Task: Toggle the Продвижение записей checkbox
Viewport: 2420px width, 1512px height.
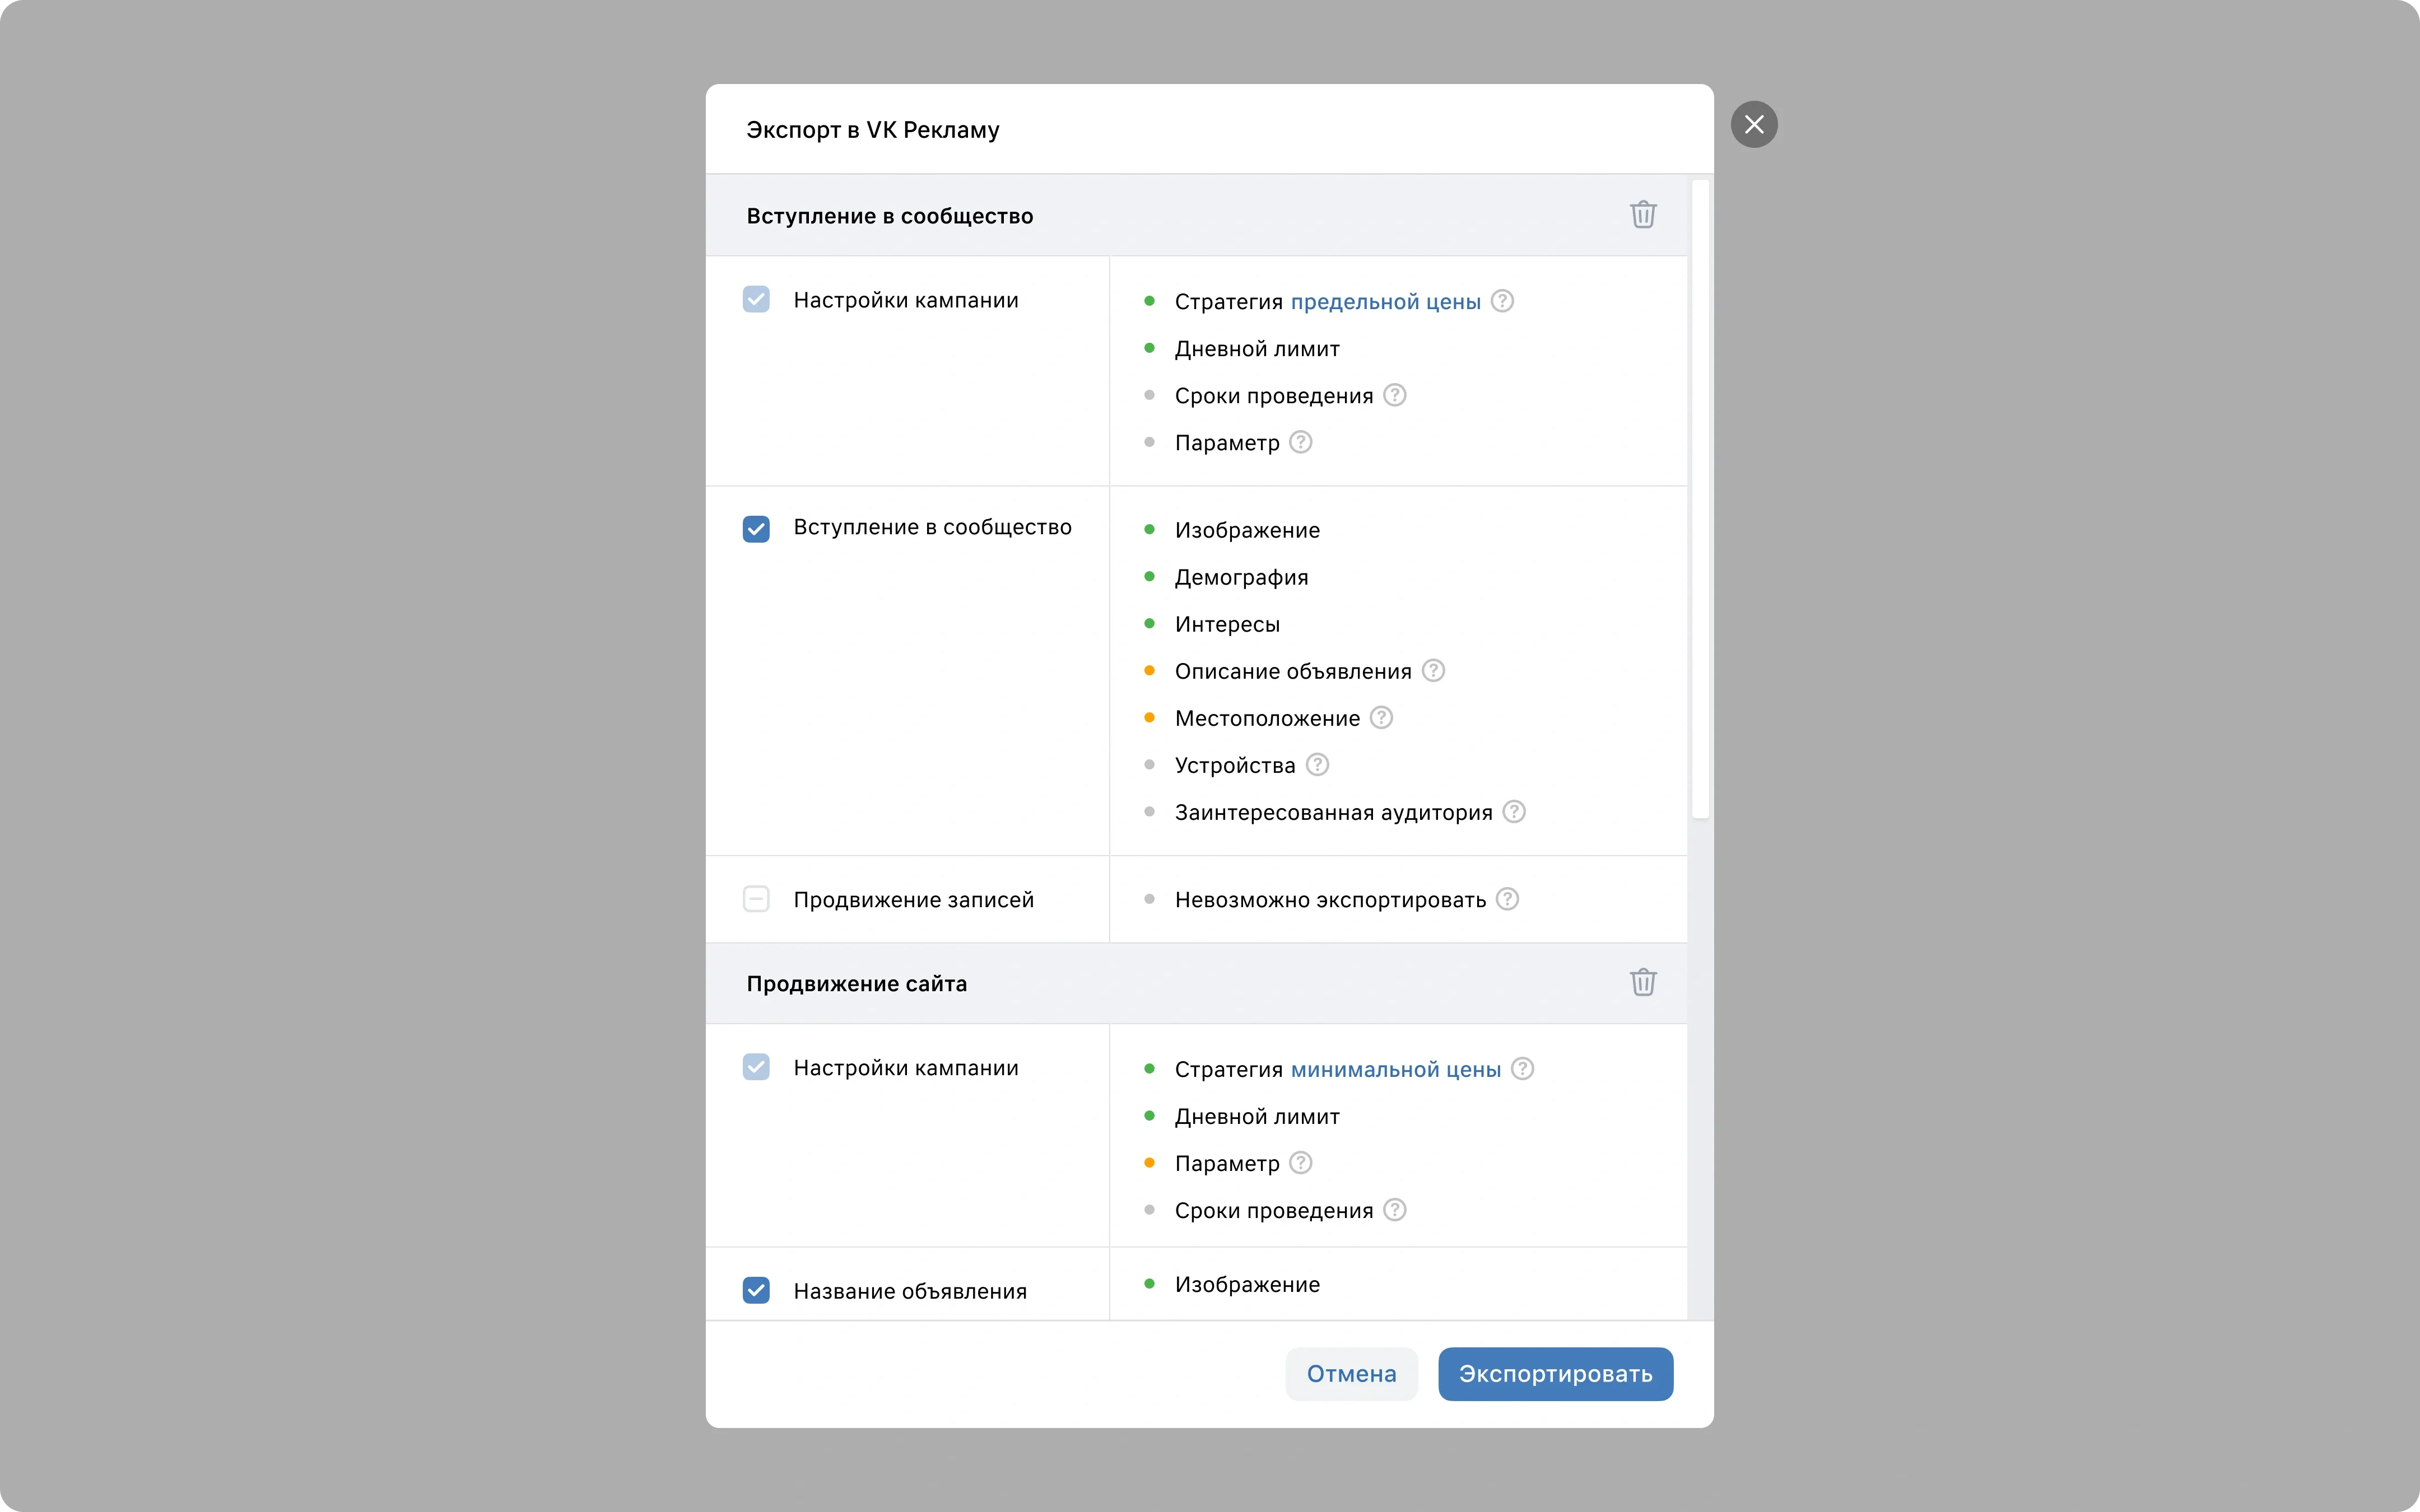Action: point(756,899)
